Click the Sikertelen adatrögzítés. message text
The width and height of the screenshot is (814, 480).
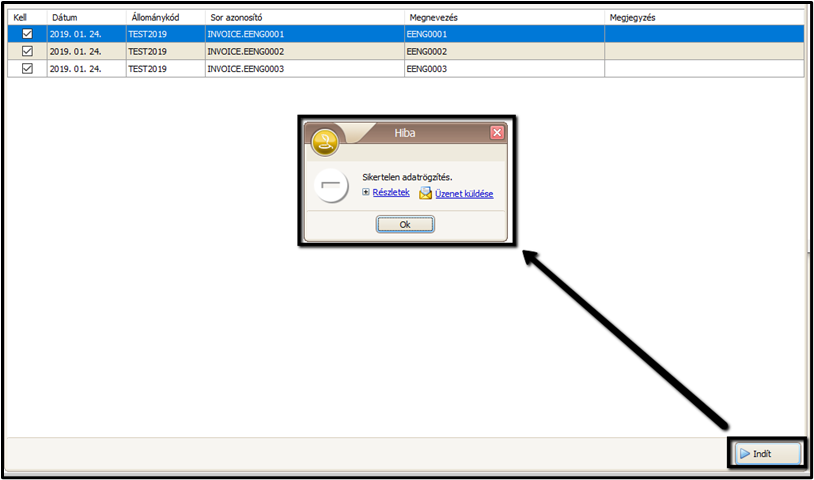pos(407,177)
